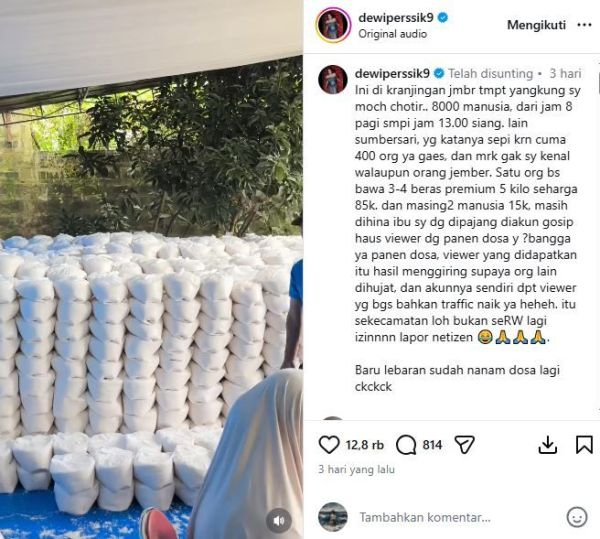The image size is (600, 539).
Task: Click the comments panel scrollbar
Action: 598,82
